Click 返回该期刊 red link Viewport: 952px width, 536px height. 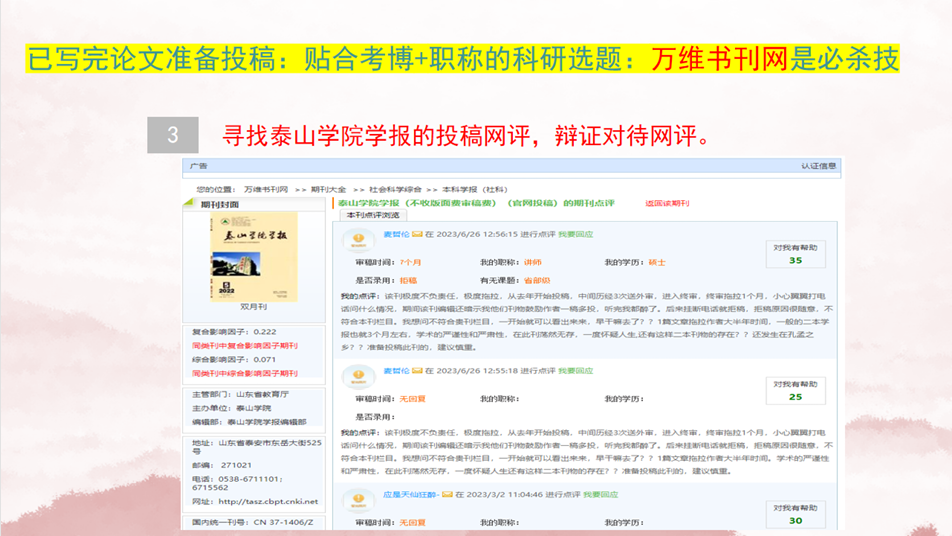tap(667, 203)
